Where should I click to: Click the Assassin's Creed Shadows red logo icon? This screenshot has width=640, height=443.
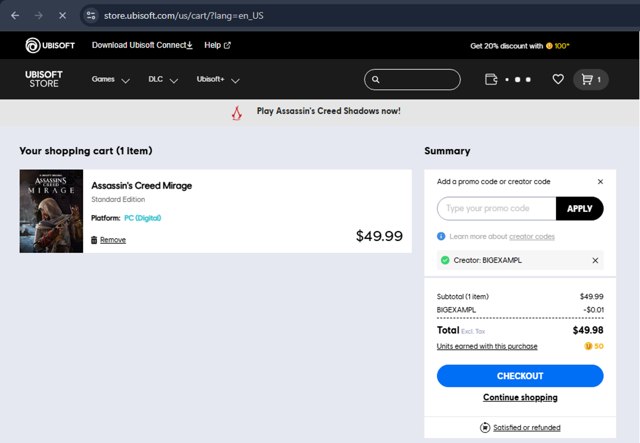pos(237,113)
